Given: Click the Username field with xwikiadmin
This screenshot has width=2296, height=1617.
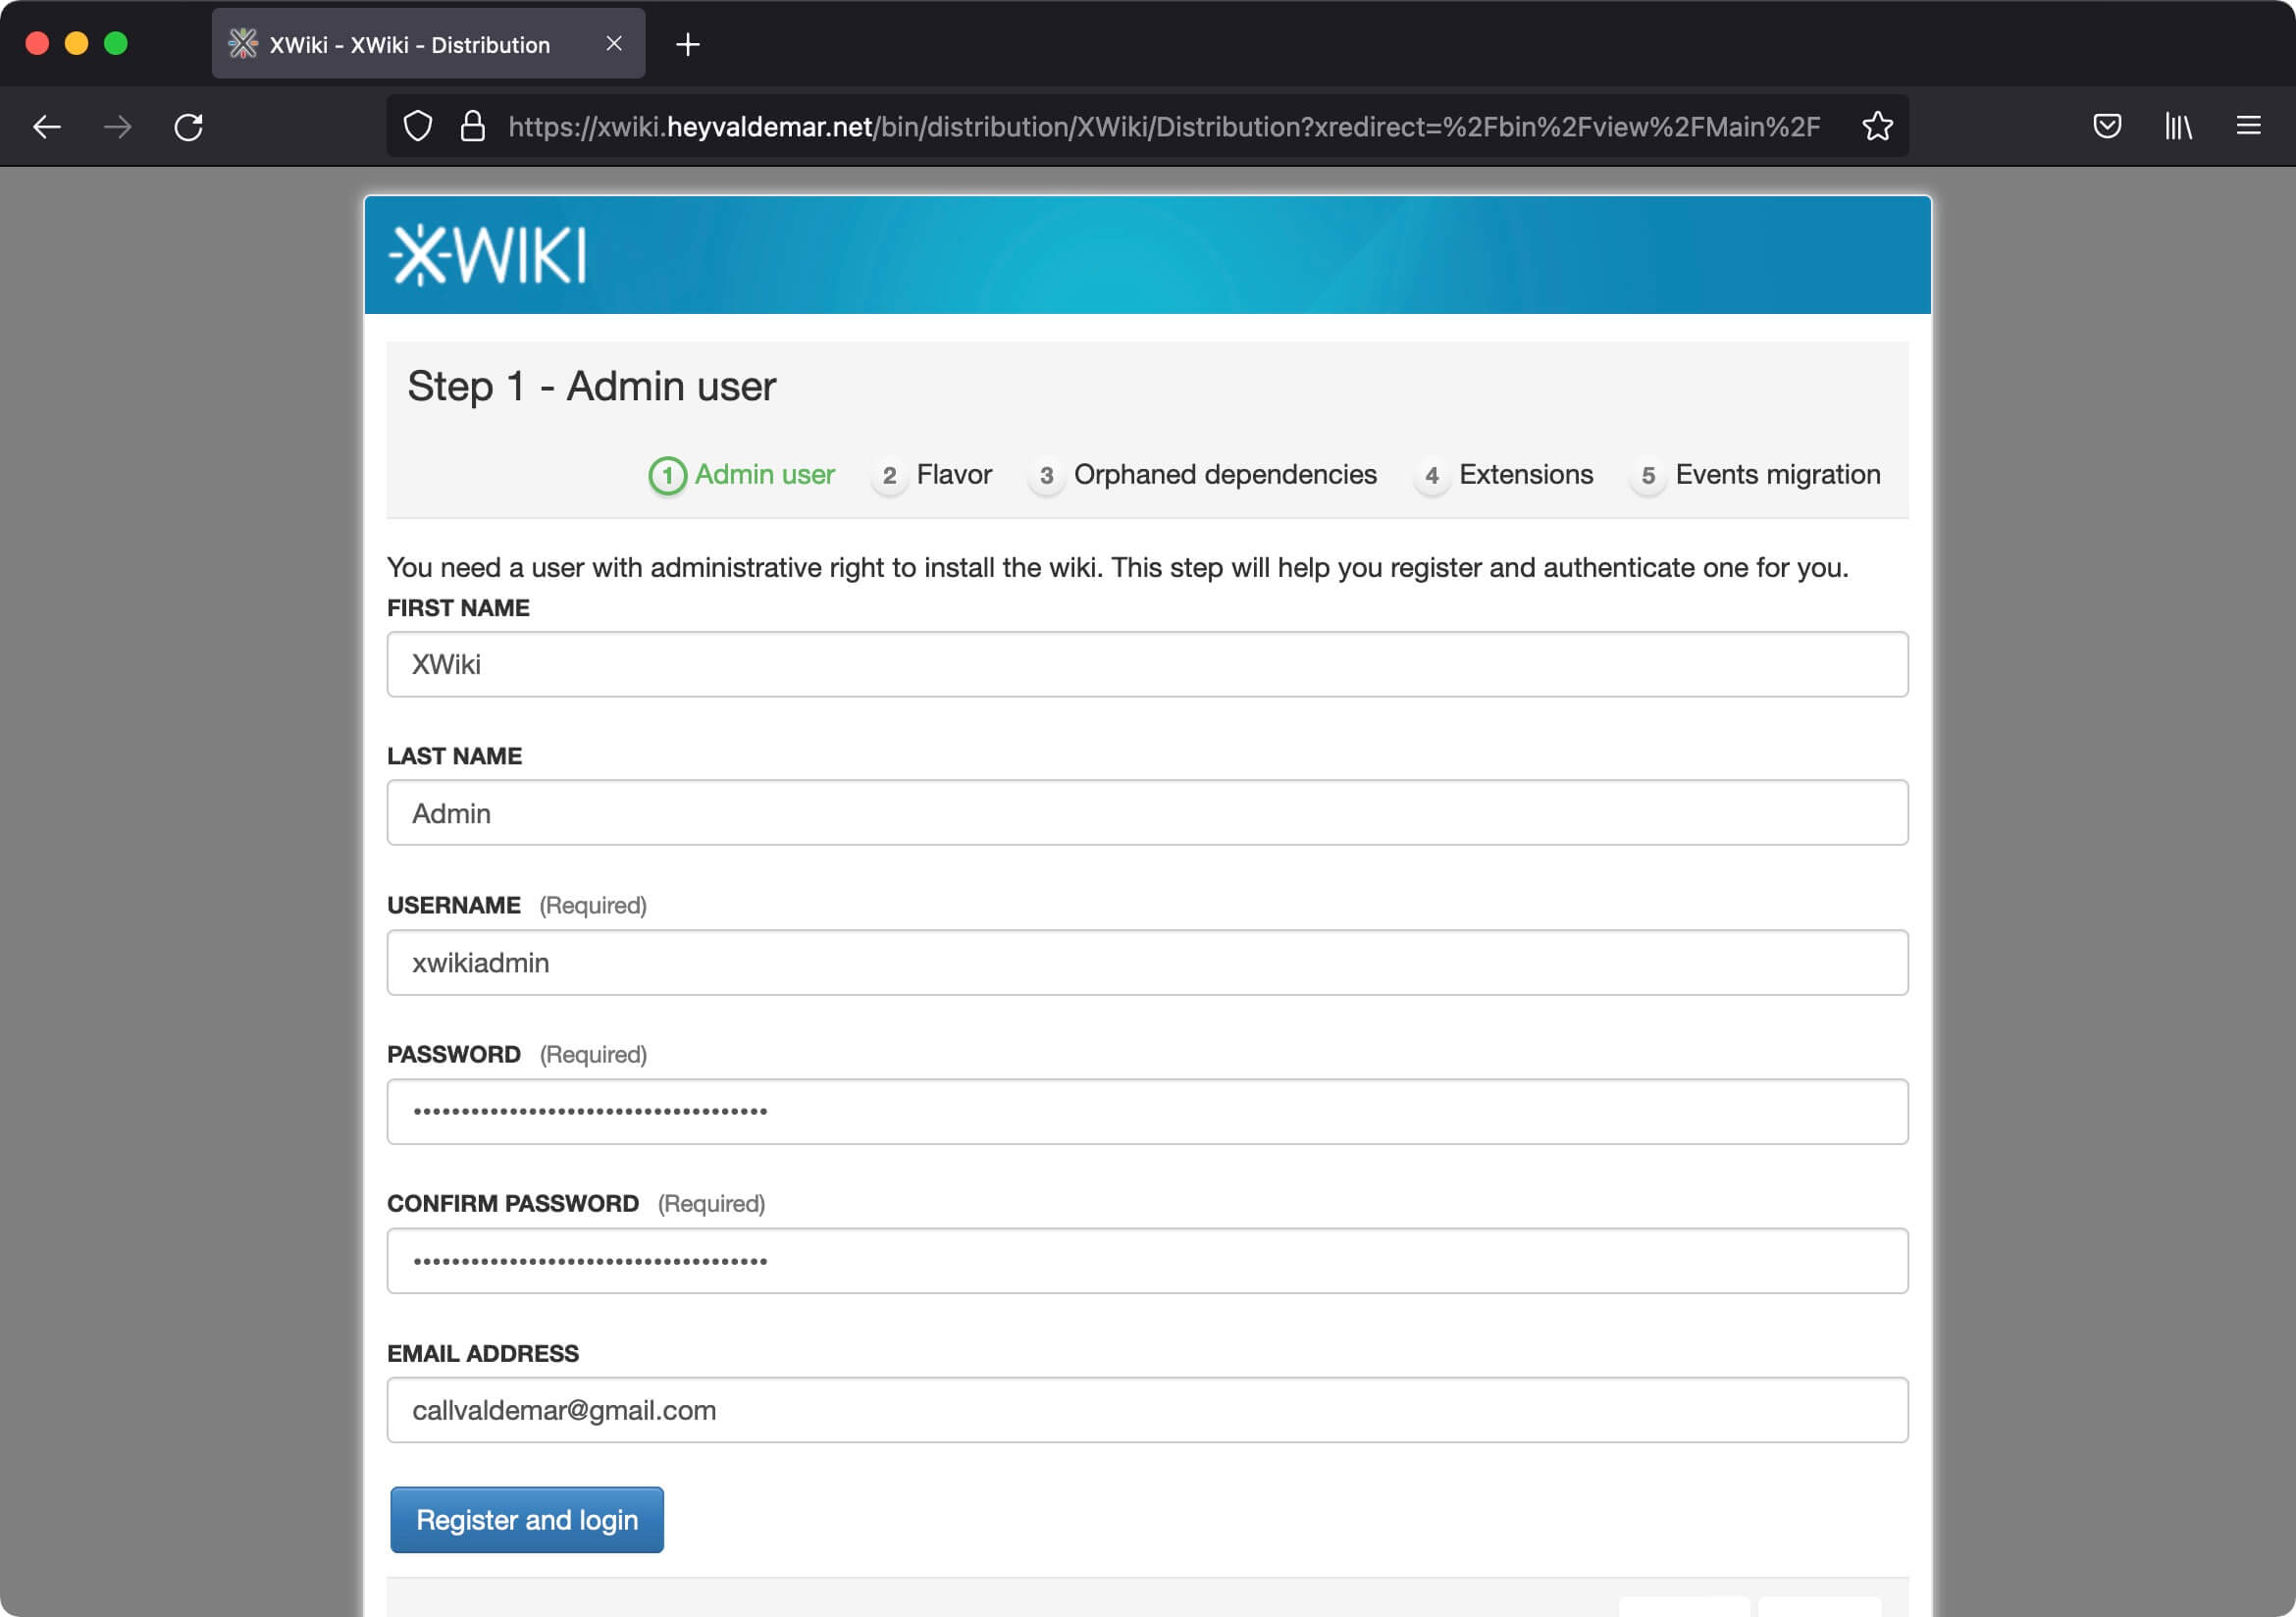Looking at the screenshot, I should [1147, 962].
